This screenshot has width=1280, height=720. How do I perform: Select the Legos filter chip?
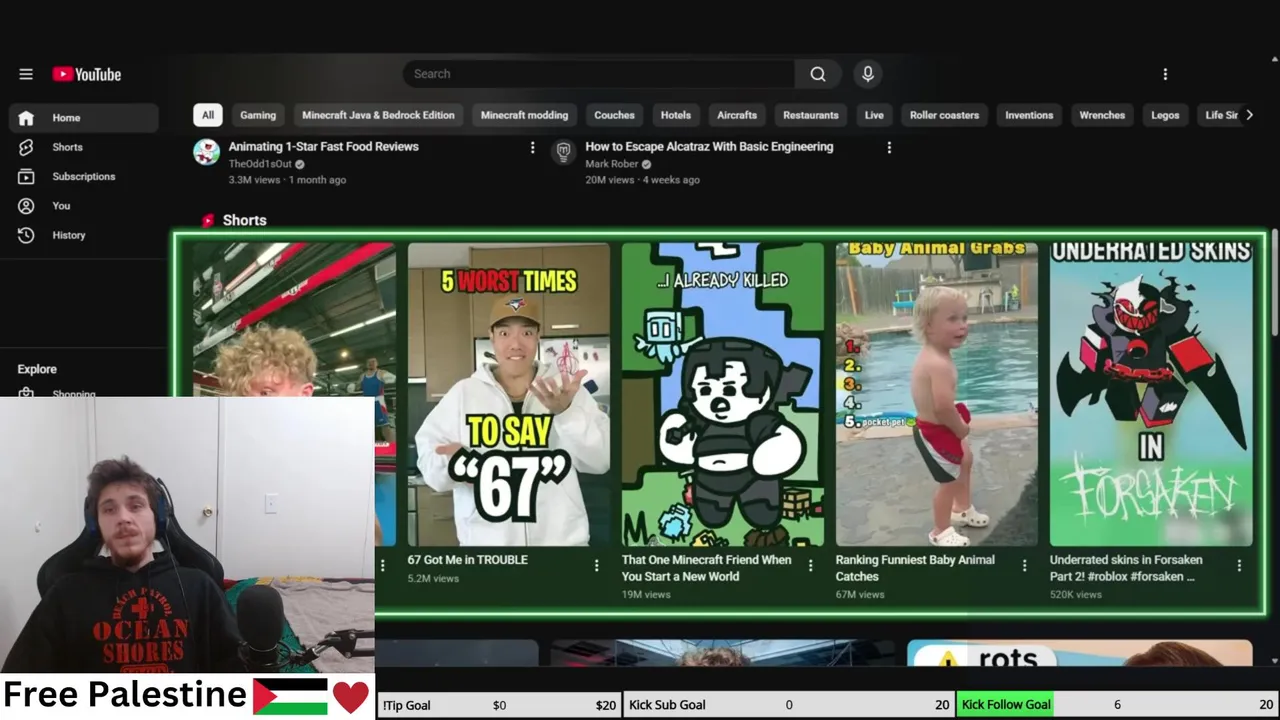[1165, 115]
